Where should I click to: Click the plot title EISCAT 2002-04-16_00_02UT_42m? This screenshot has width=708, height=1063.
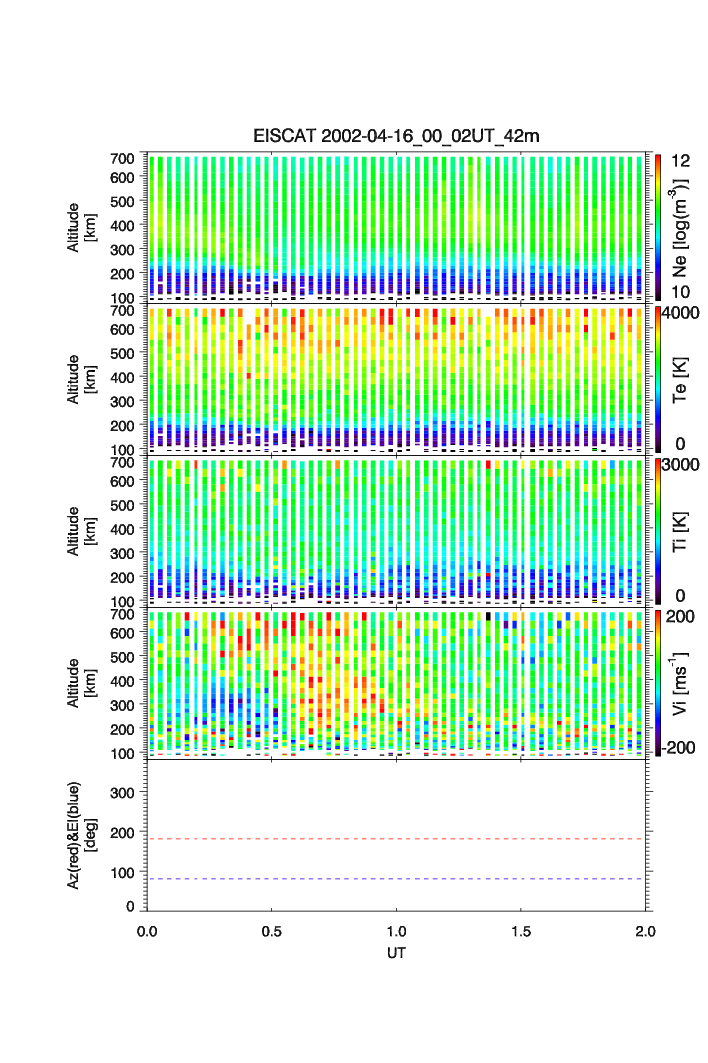396,136
